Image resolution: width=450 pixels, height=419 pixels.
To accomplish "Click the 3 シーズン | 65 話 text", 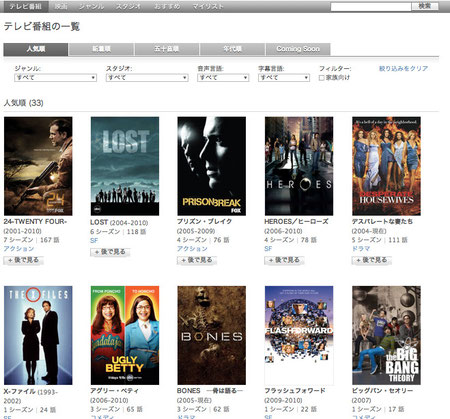I will pyautogui.click(x=116, y=409).
